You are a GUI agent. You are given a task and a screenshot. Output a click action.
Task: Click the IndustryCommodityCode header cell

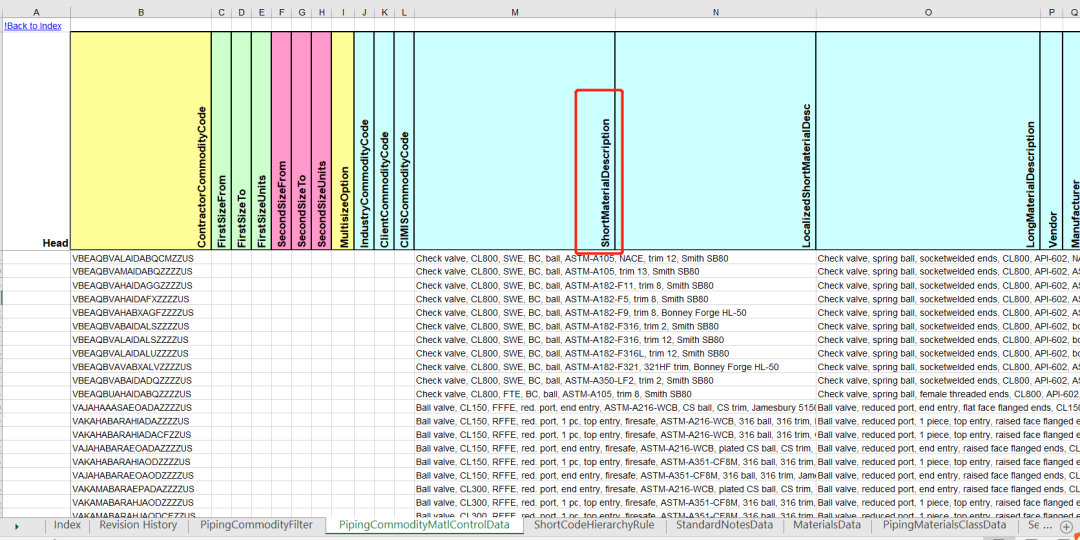(364, 141)
